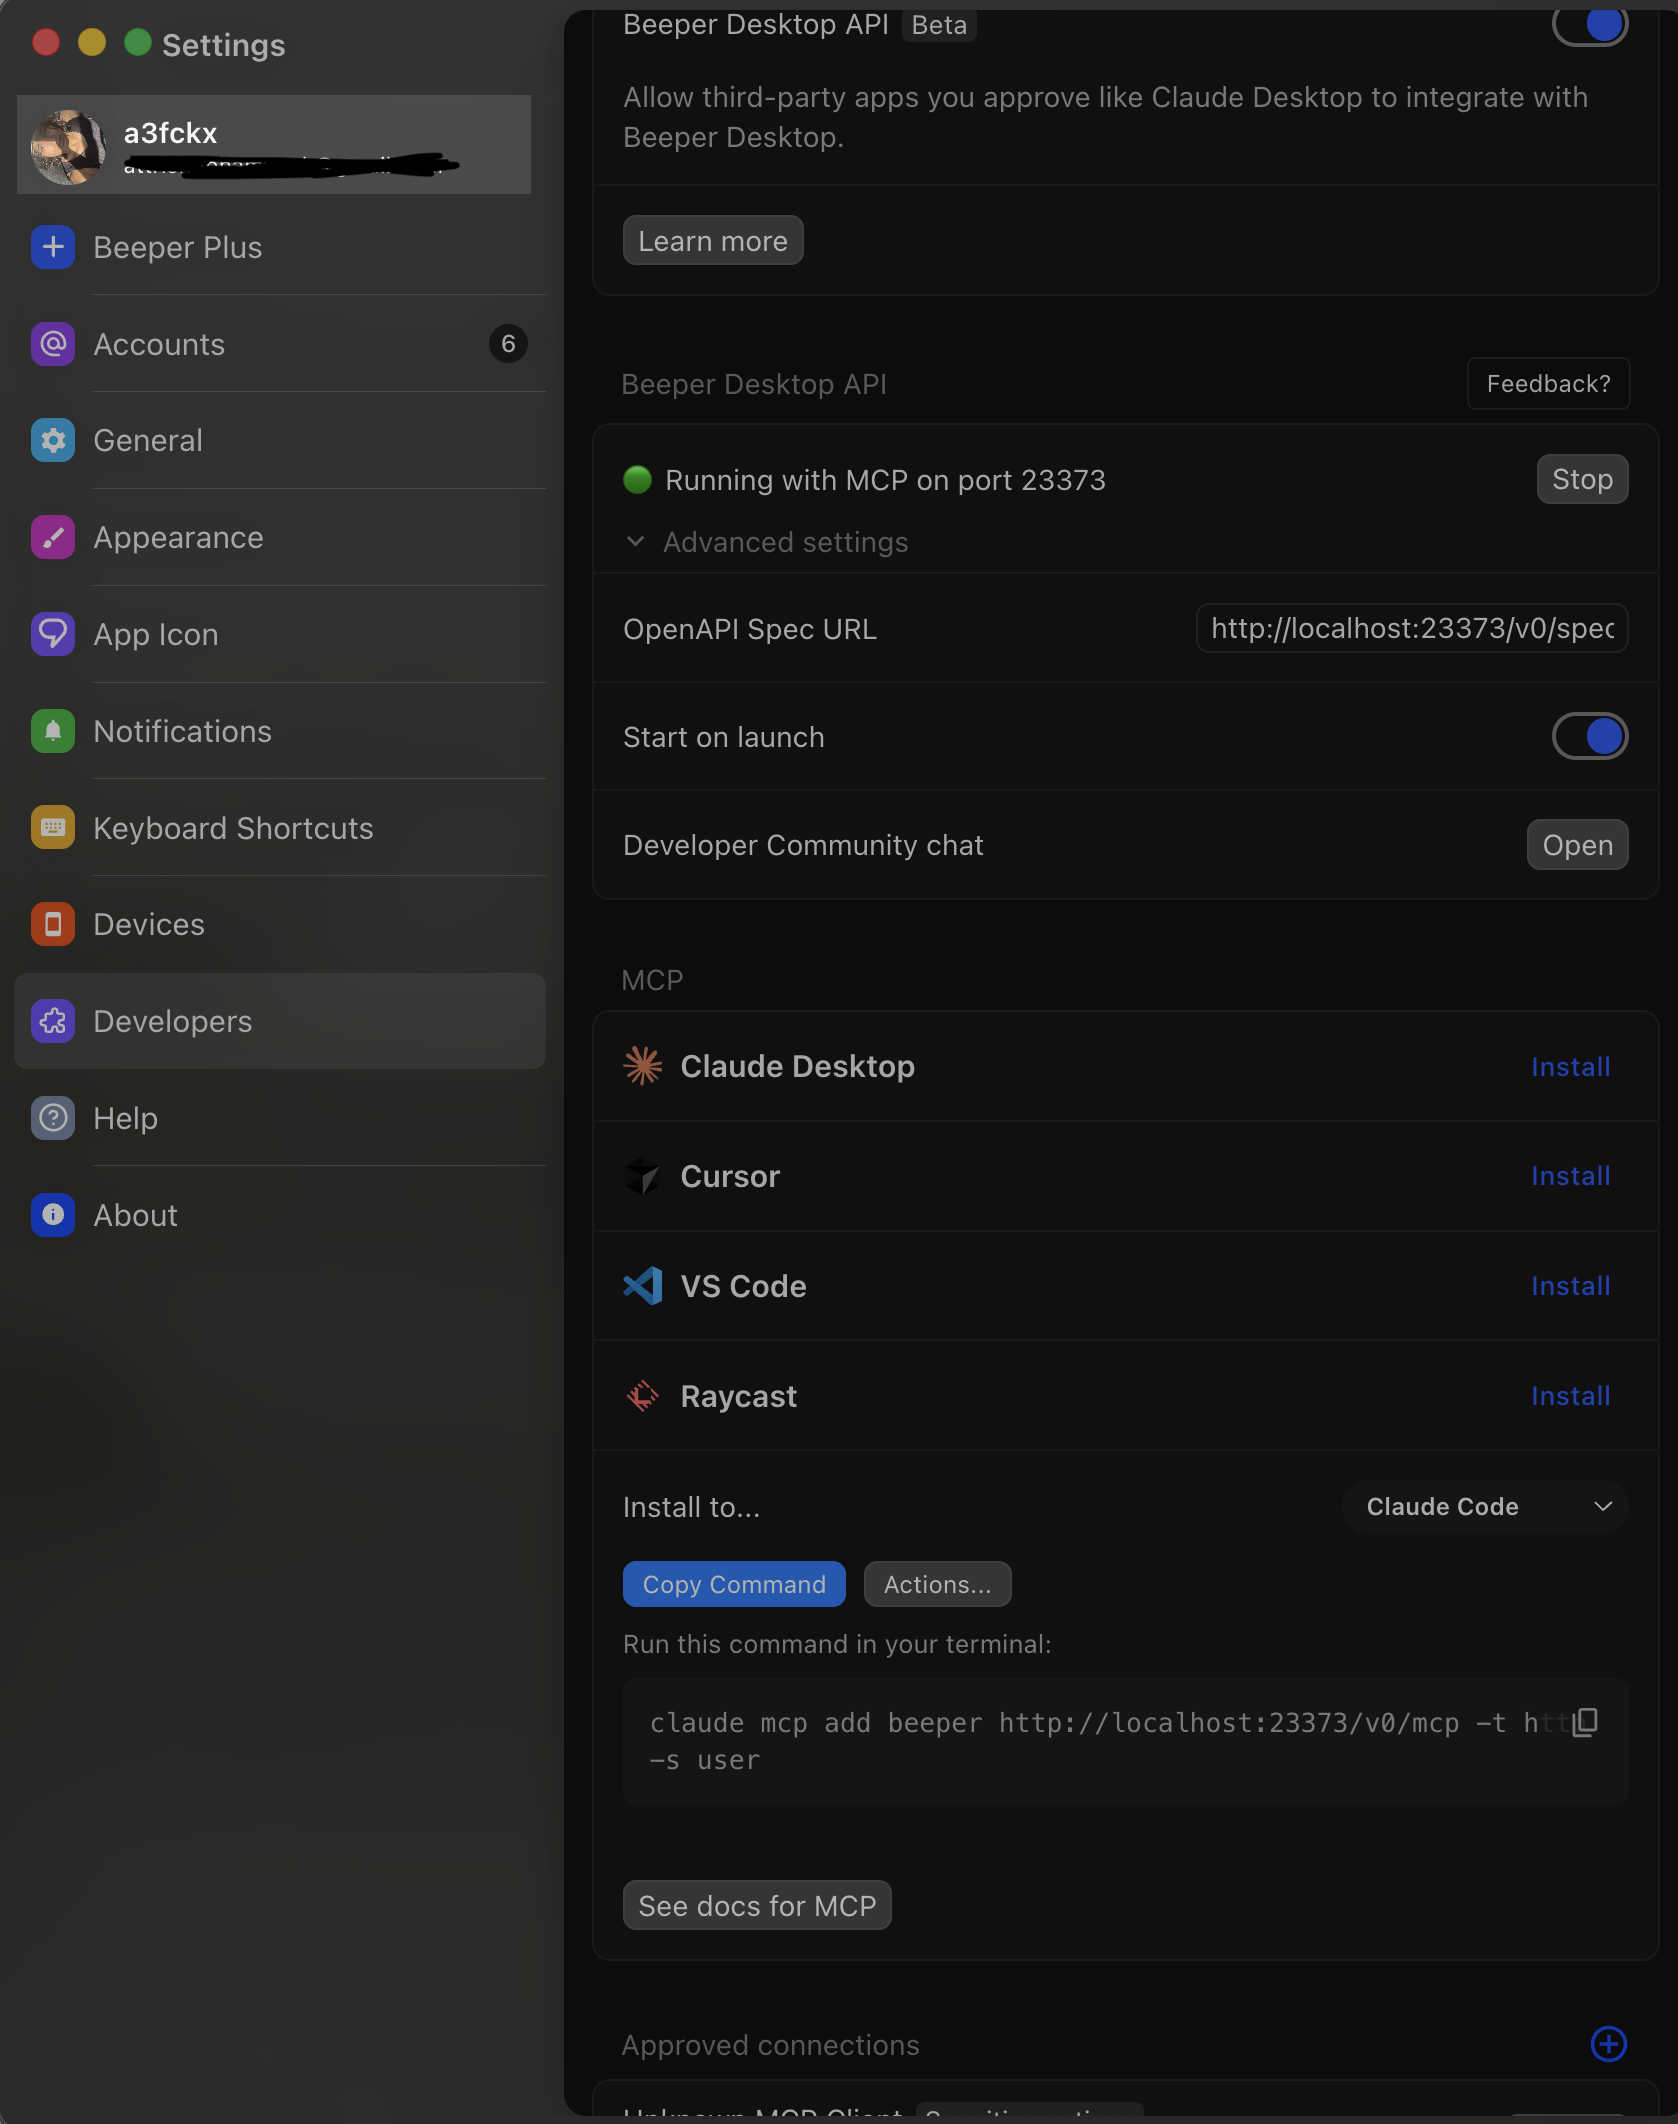Click the Keyboard Shortcuts icon
Image resolution: width=1678 pixels, height=2124 pixels.
tap(52, 827)
